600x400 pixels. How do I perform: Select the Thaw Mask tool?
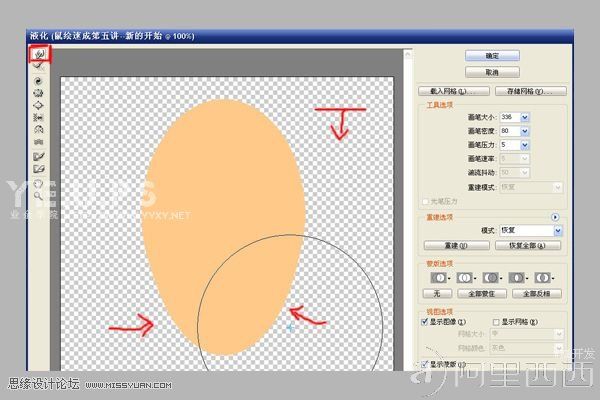pos(39,169)
